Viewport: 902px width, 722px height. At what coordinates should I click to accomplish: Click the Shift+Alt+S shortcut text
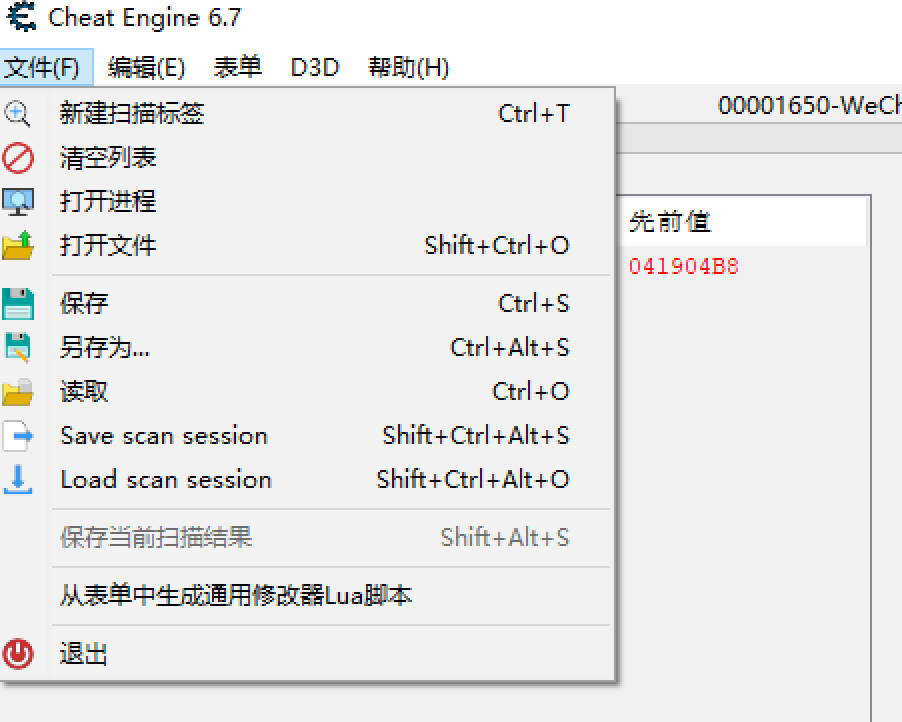tap(505, 537)
